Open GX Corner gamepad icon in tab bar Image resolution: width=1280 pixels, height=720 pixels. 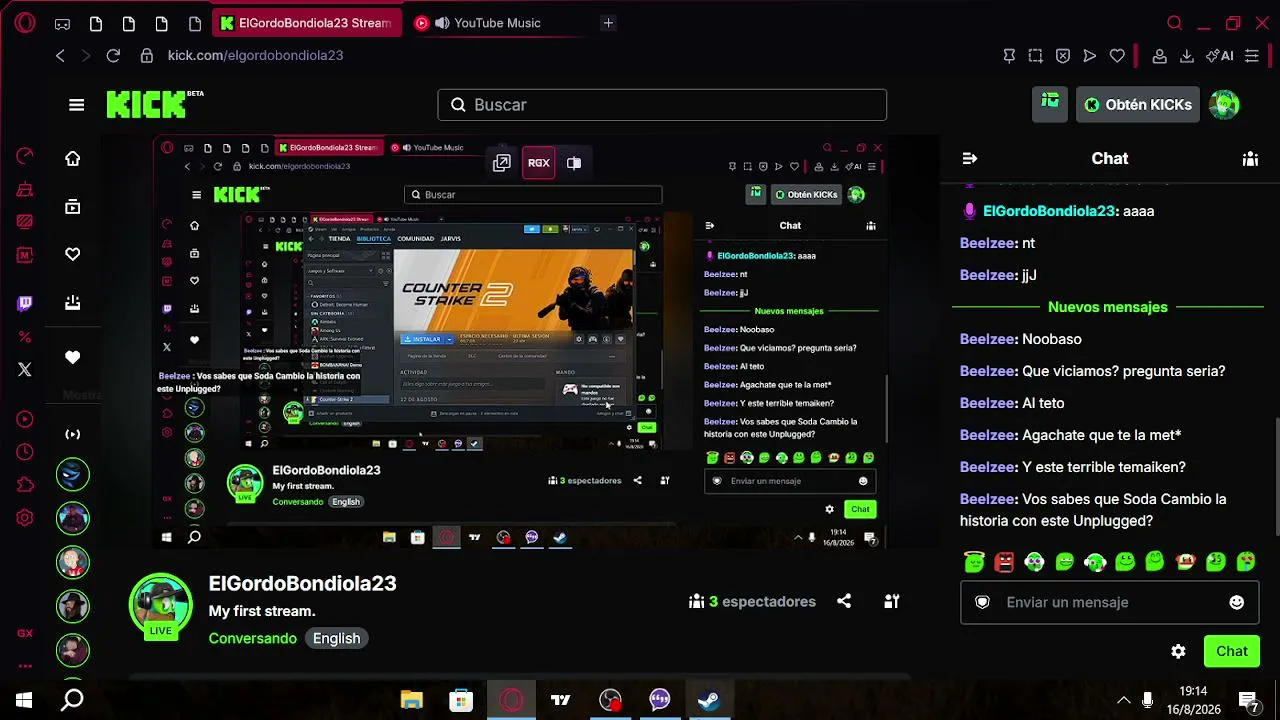pos(62,23)
